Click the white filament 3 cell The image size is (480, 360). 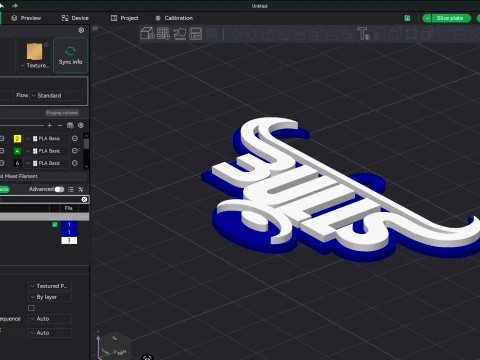click(x=69, y=240)
